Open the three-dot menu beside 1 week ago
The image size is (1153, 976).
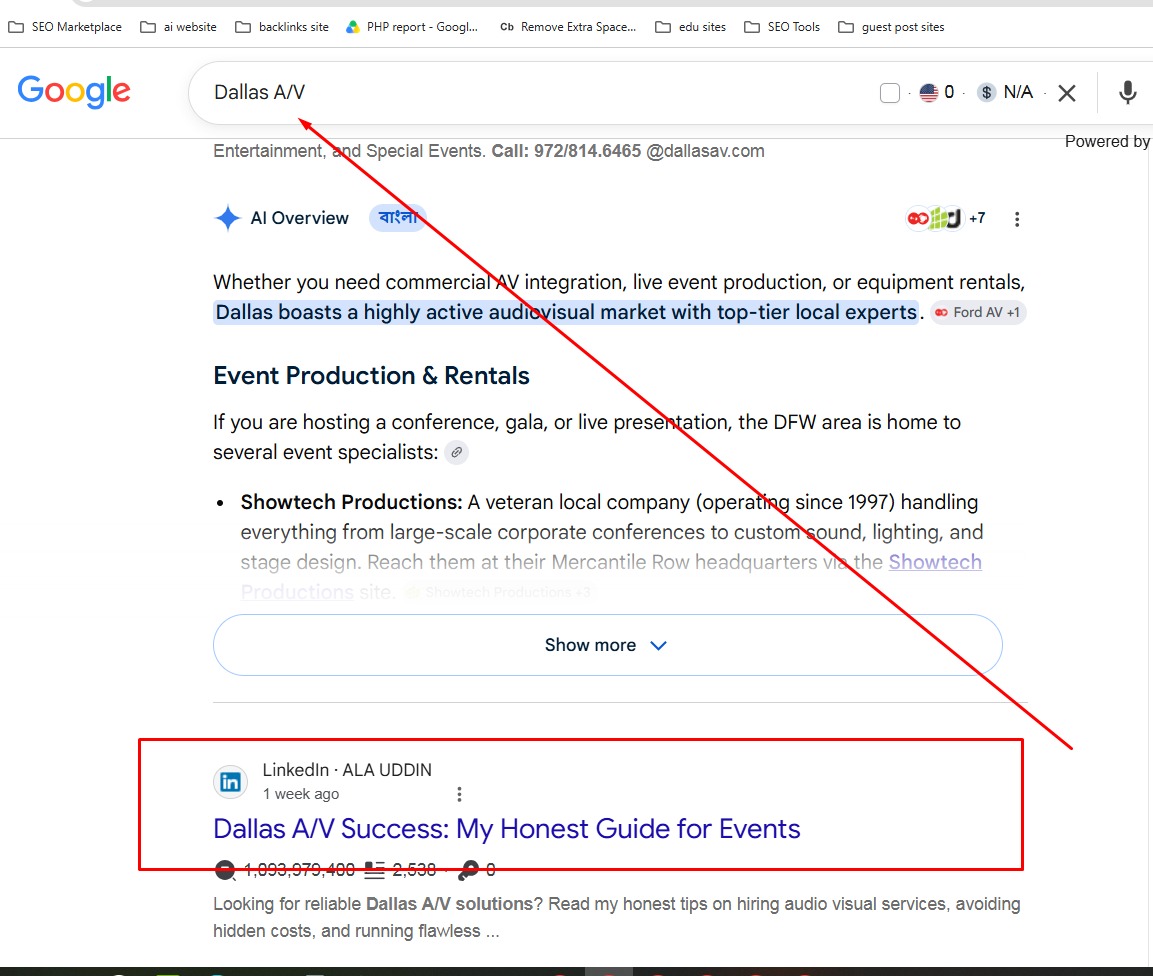point(459,794)
